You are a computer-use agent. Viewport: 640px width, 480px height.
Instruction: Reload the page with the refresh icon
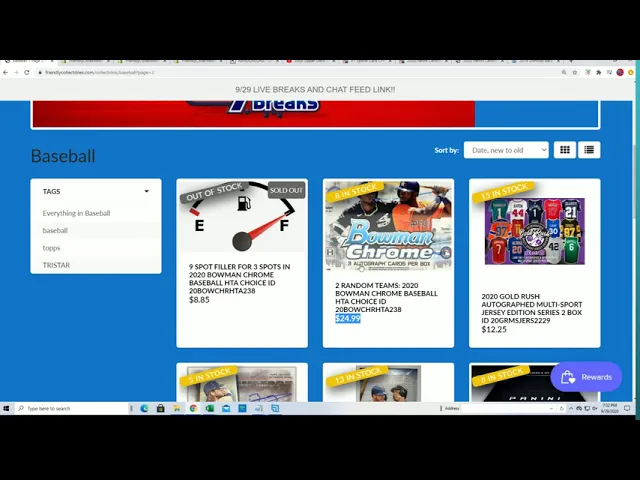pyautogui.click(x=27, y=72)
